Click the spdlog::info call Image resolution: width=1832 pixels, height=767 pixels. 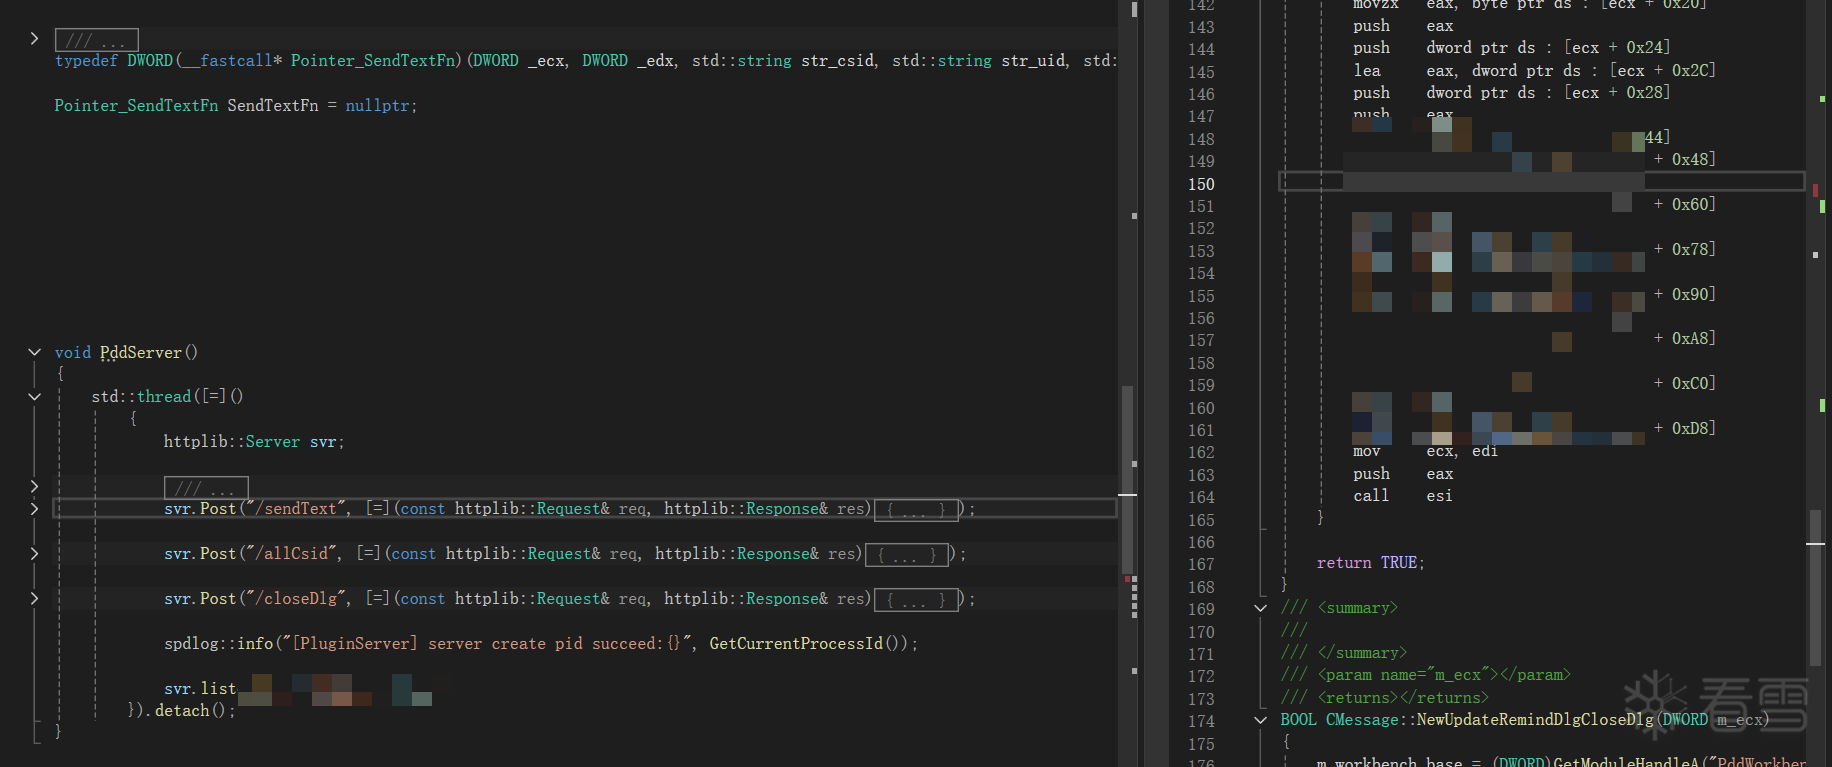point(218,644)
